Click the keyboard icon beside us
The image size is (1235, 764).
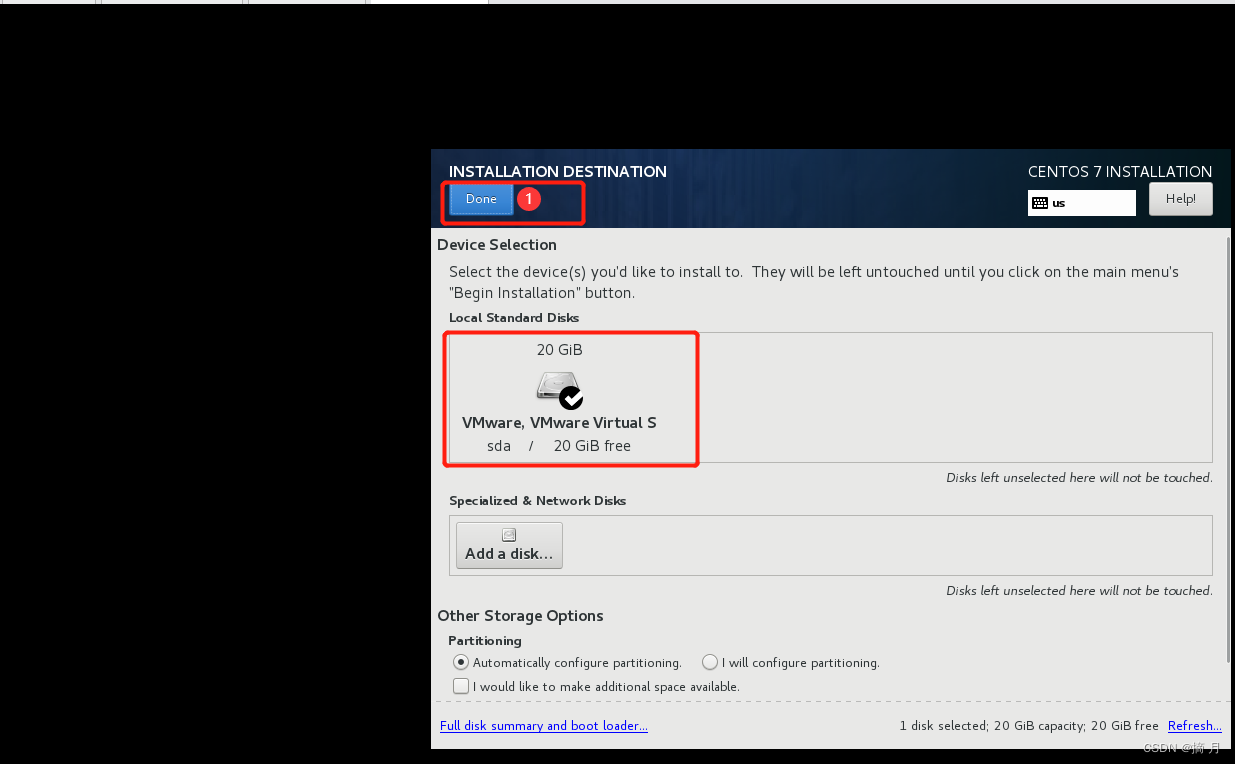[1040, 203]
